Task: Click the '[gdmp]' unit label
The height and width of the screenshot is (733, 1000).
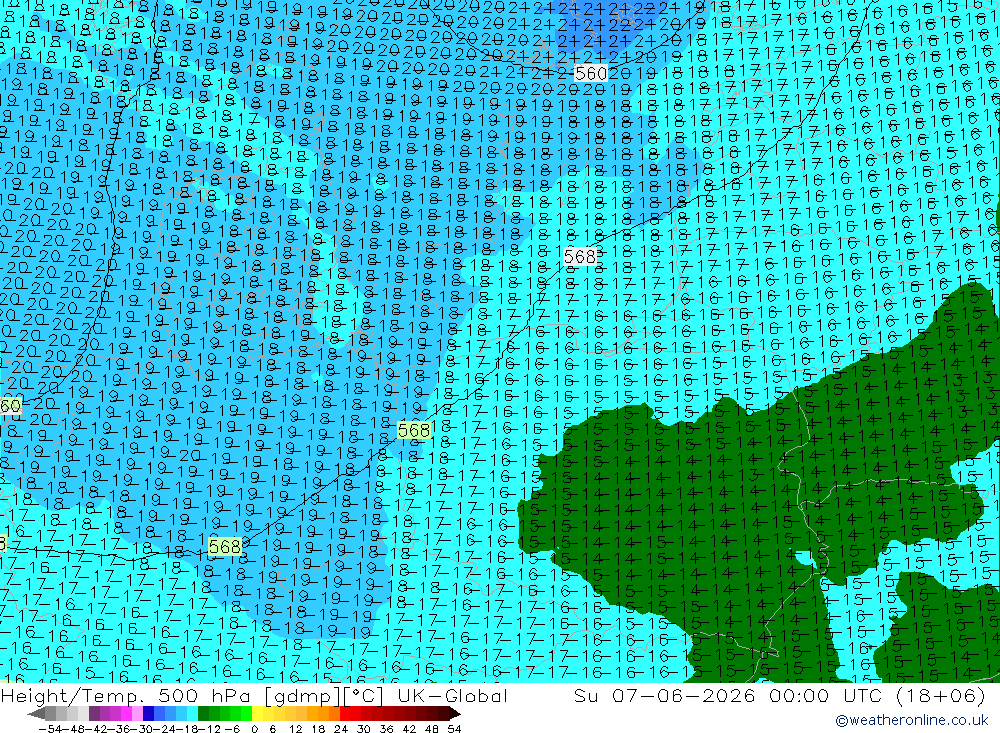Action: point(302,696)
